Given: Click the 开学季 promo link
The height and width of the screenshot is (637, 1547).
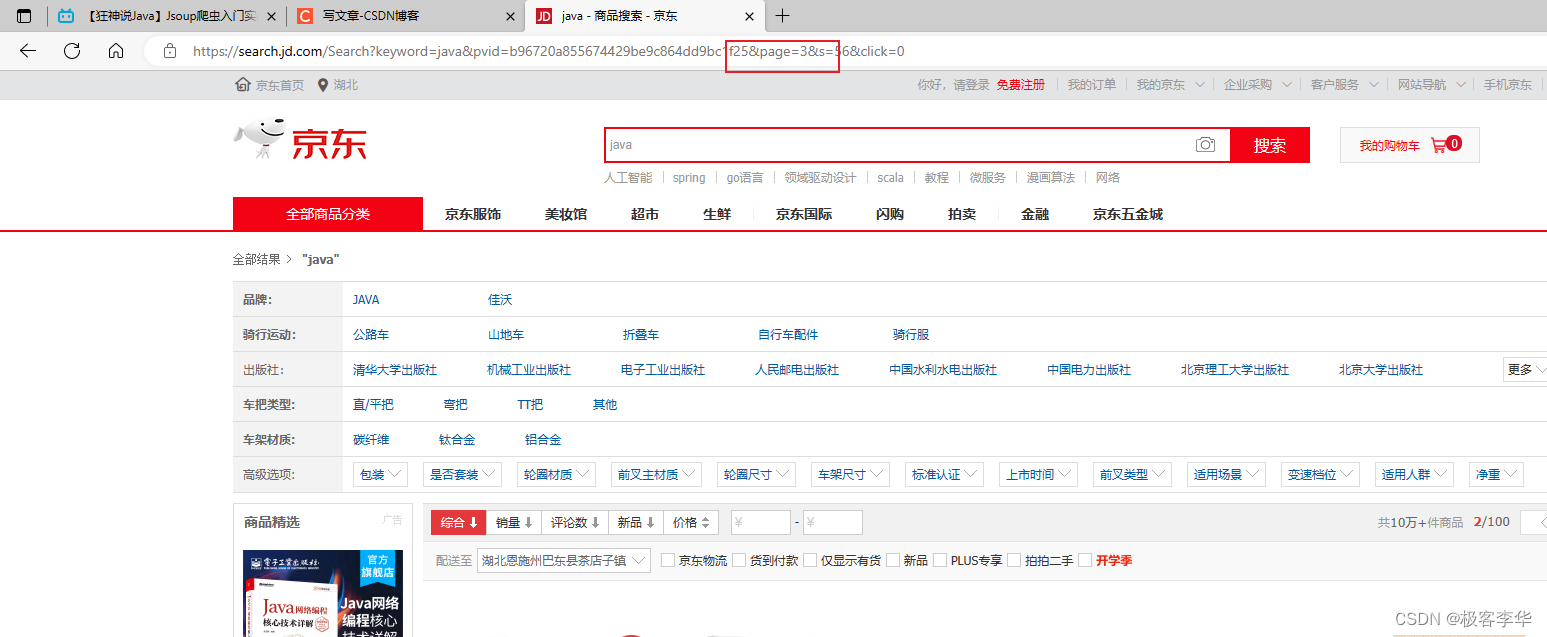Looking at the screenshot, I should pos(1114,560).
